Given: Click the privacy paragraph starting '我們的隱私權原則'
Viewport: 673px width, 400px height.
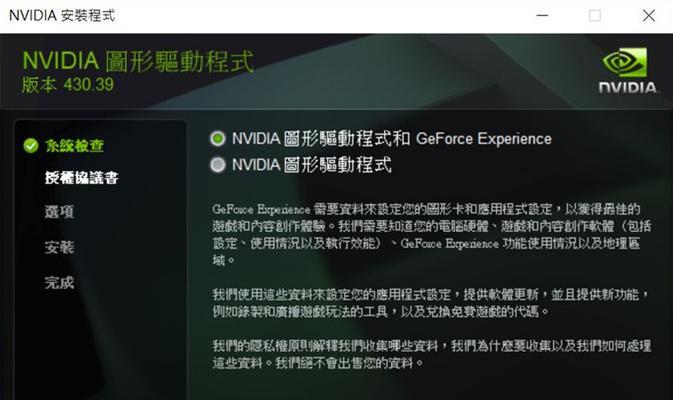Looking at the screenshot, I should (432, 355).
